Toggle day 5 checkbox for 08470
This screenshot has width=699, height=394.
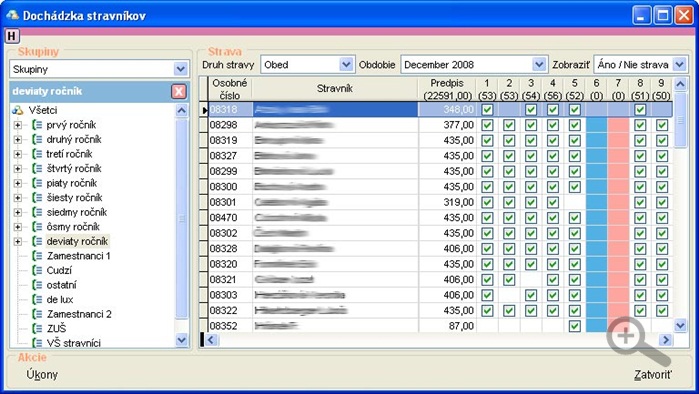click(x=575, y=218)
